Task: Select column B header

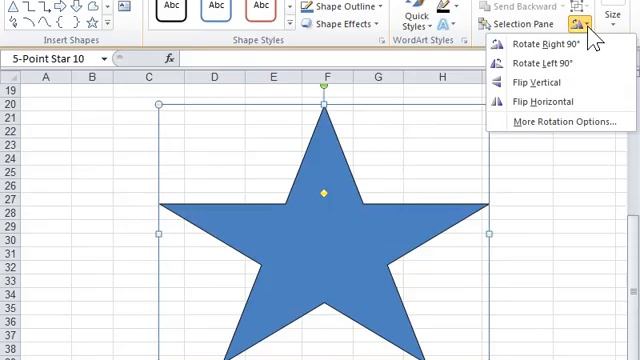Action: click(x=92, y=77)
